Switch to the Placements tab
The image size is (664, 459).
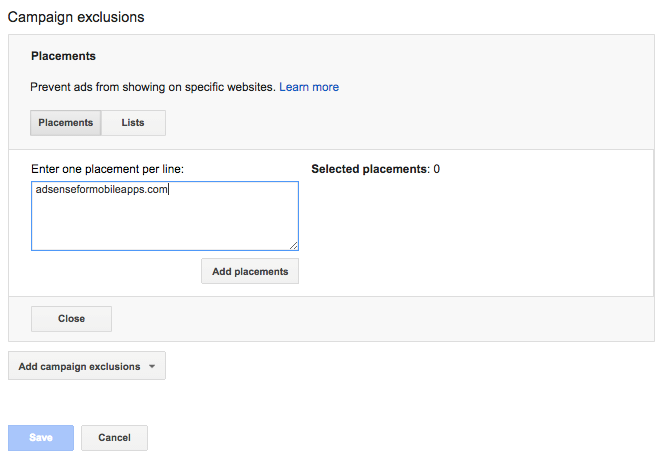click(x=66, y=123)
